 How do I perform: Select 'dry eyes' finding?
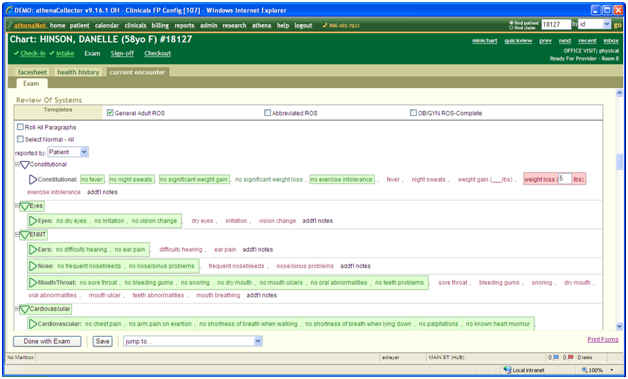point(202,221)
